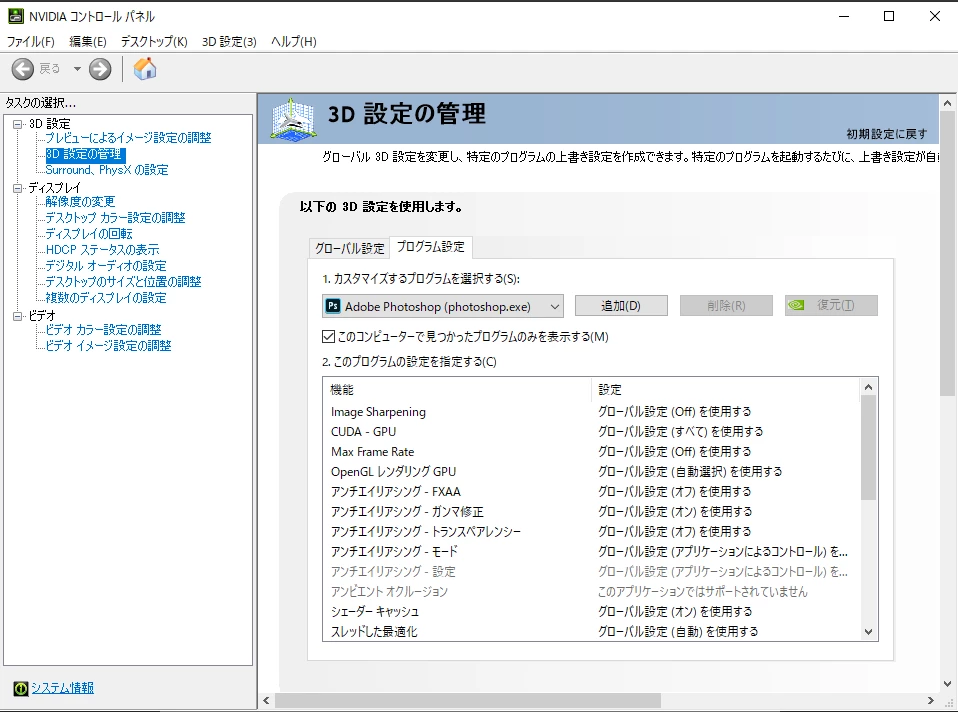Screen dimensions: 958x712
Task: Open the デスクトップ(K) menu
Action: tap(154, 42)
